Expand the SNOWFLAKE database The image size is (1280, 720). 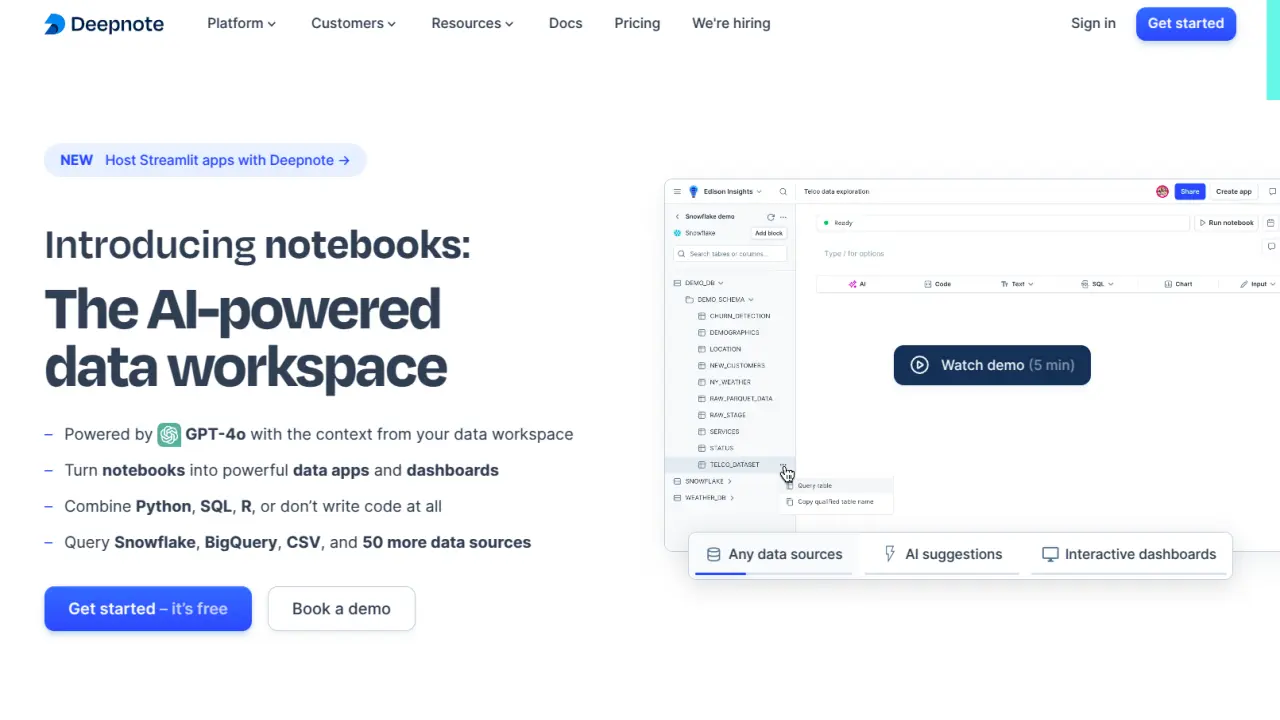729,482
